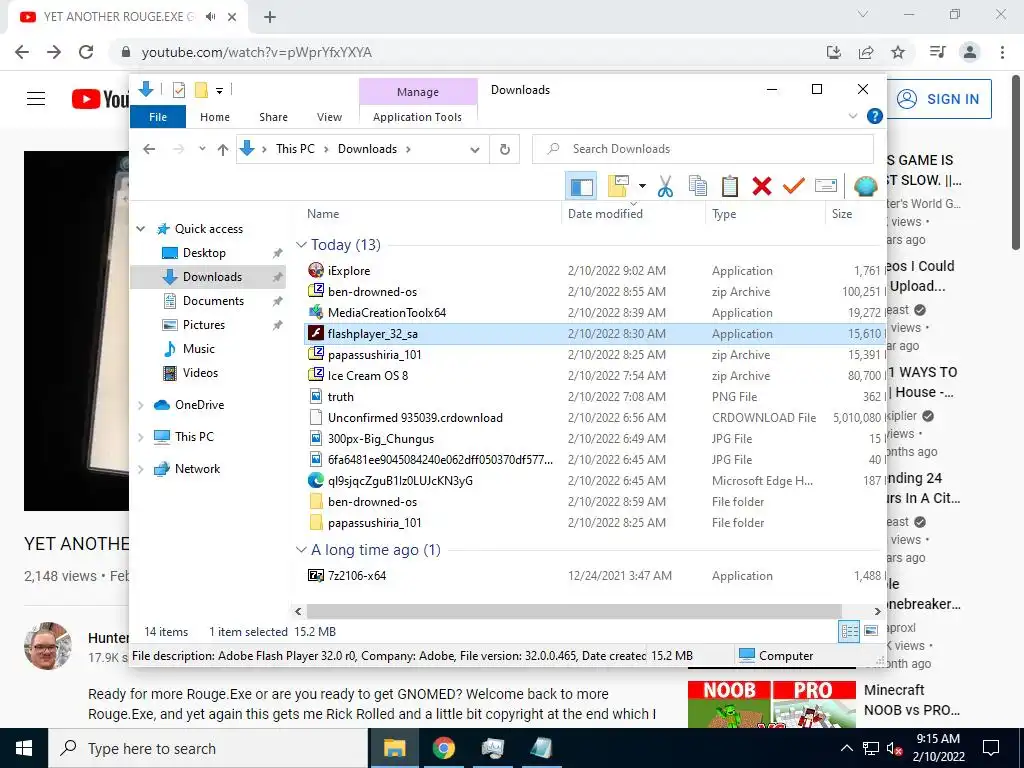The height and width of the screenshot is (768, 1024).
Task: Open the YouTube hamburger guide menu
Action: 36,99
